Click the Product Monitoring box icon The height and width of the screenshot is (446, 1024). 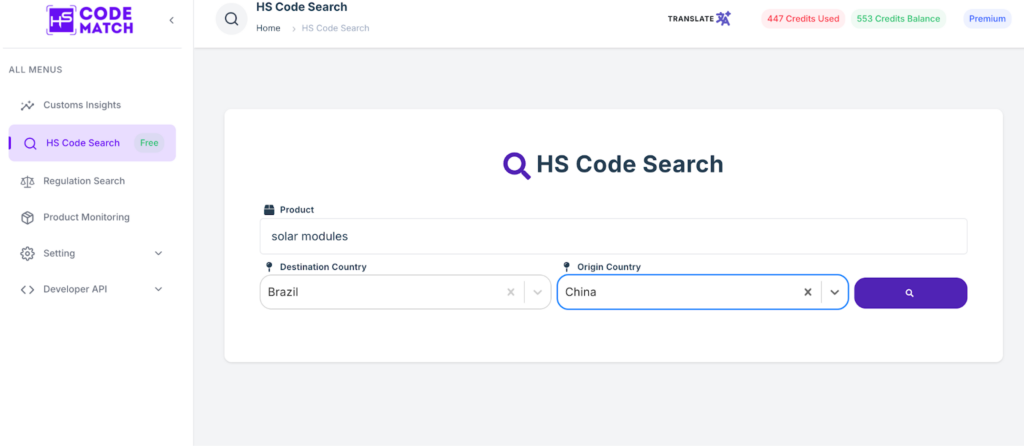click(27, 217)
